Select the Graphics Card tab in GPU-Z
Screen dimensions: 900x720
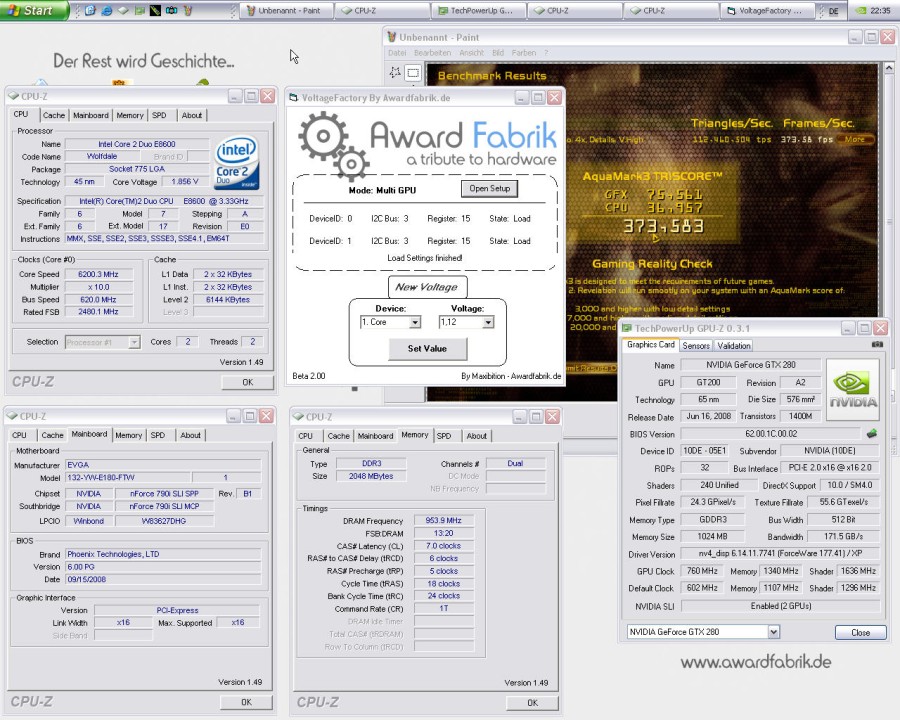[650, 344]
